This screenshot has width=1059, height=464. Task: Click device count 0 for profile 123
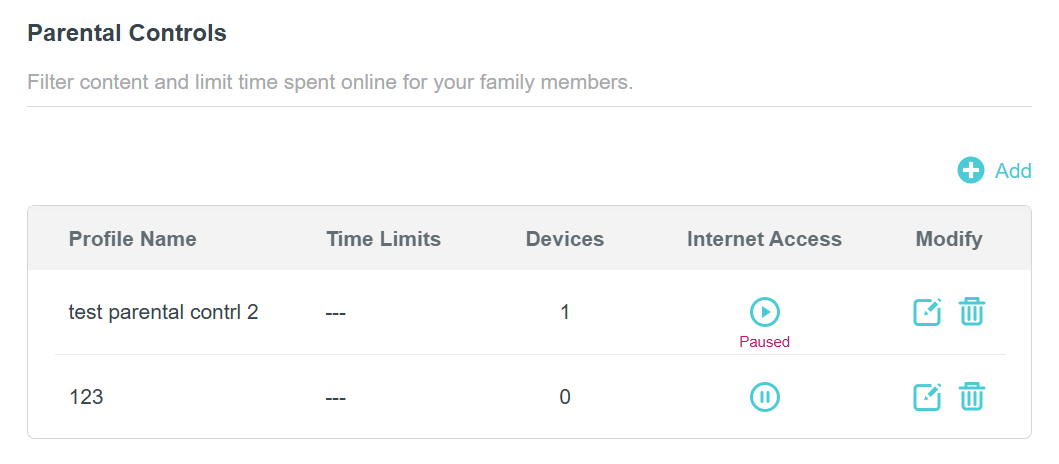point(565,397)
